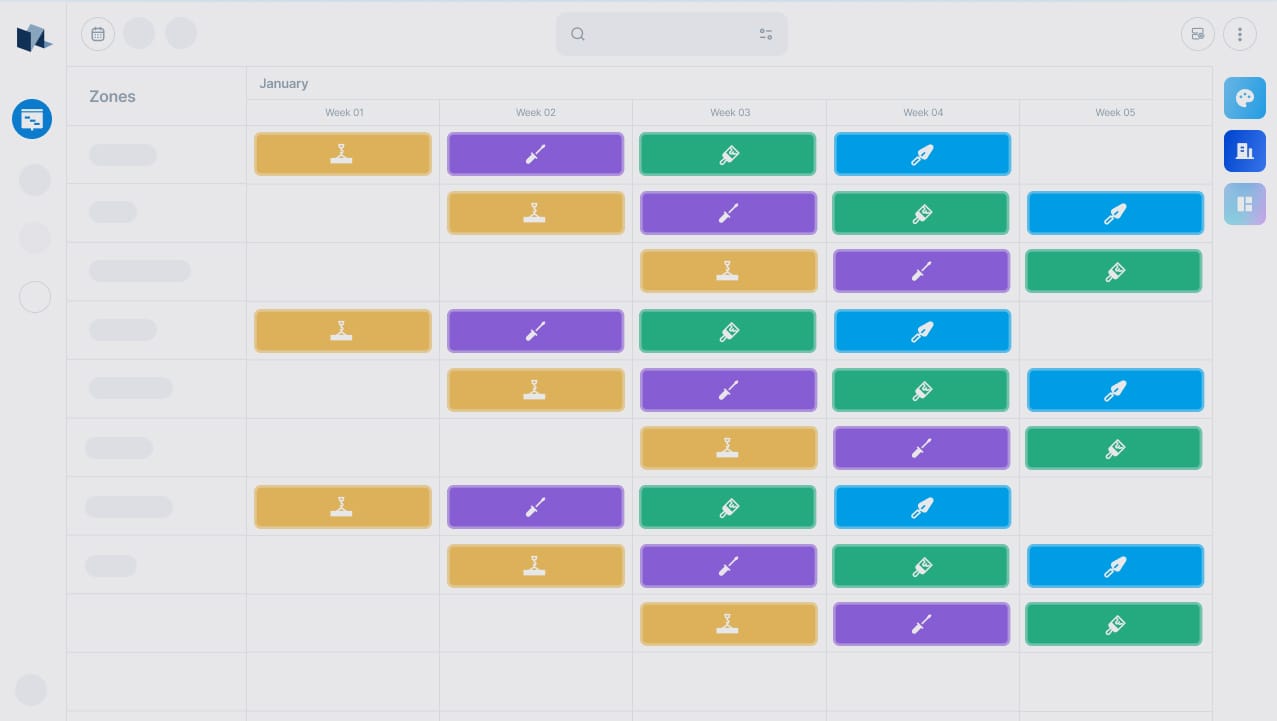Select the green paintbrush task in the top row
The image size is (1277, 721).
(x=728, y=154)
